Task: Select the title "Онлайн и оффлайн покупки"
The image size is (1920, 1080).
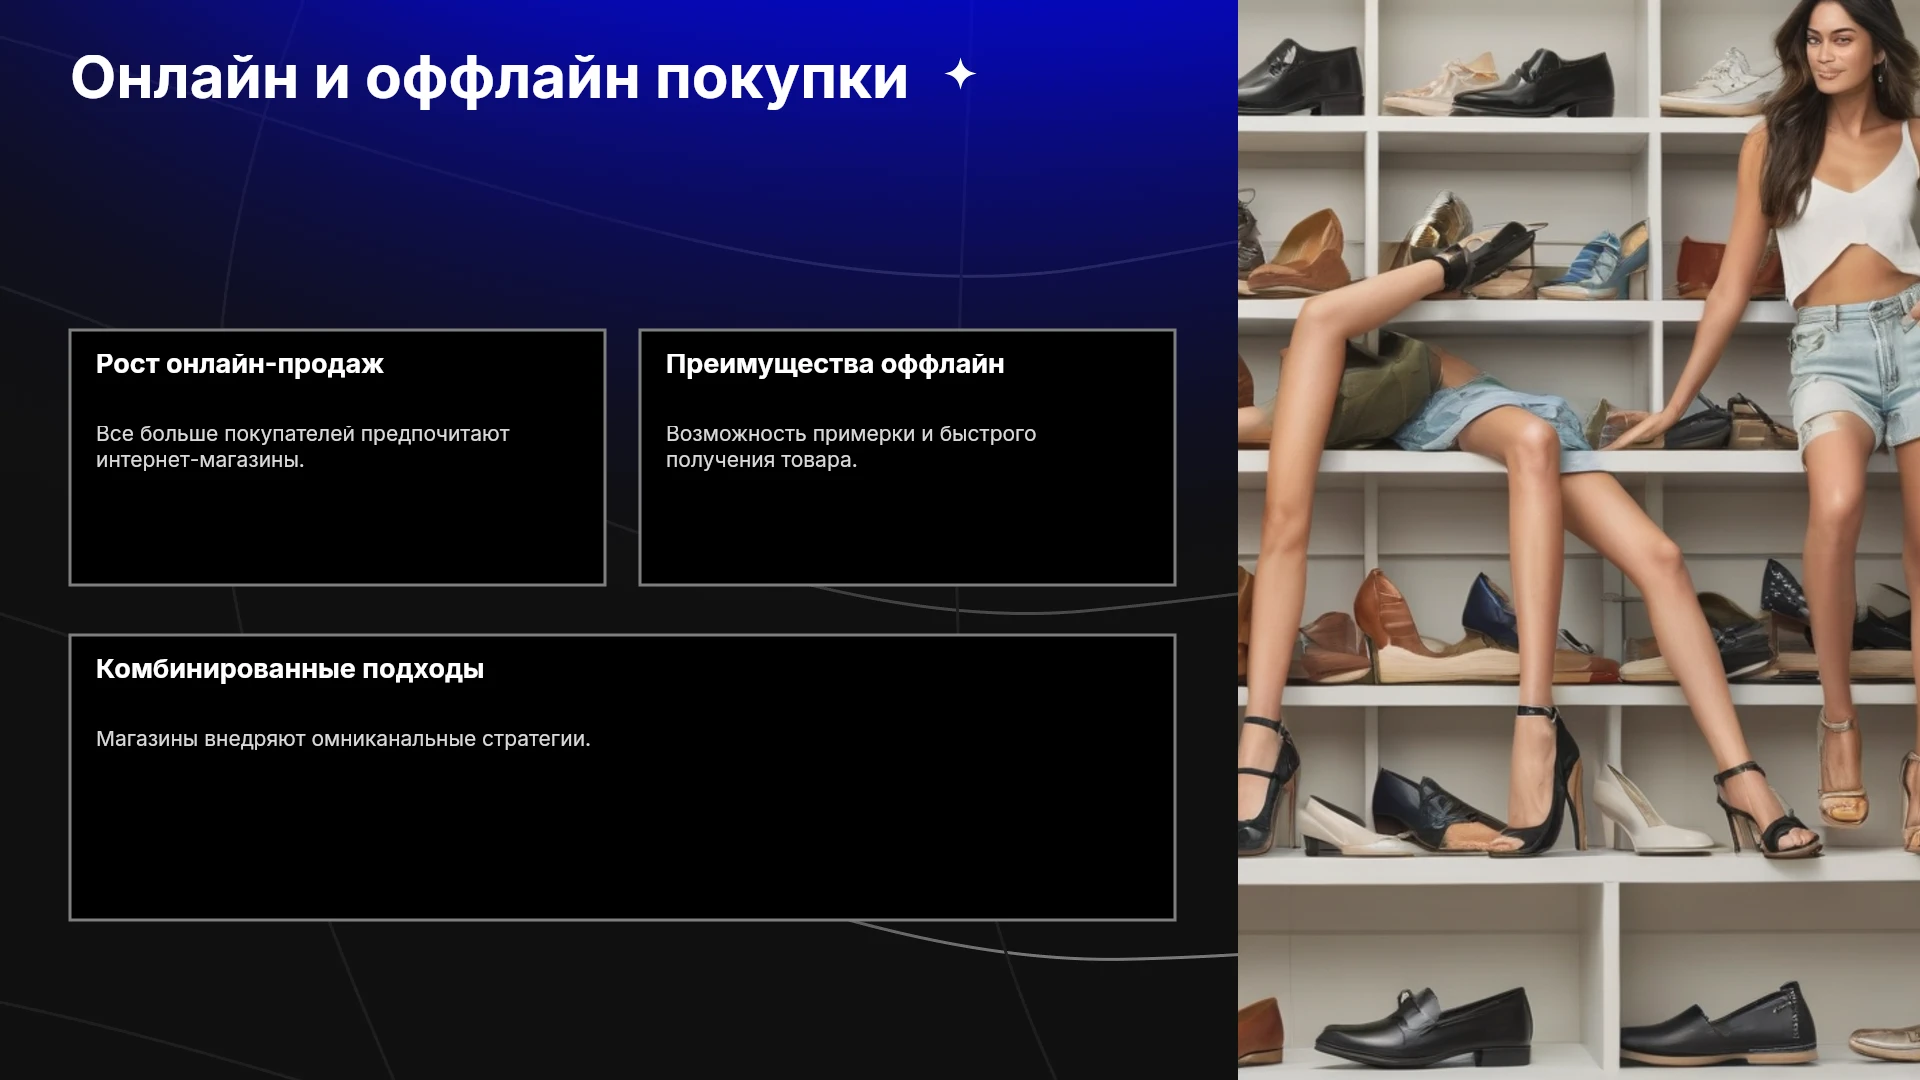Action: 489,77
